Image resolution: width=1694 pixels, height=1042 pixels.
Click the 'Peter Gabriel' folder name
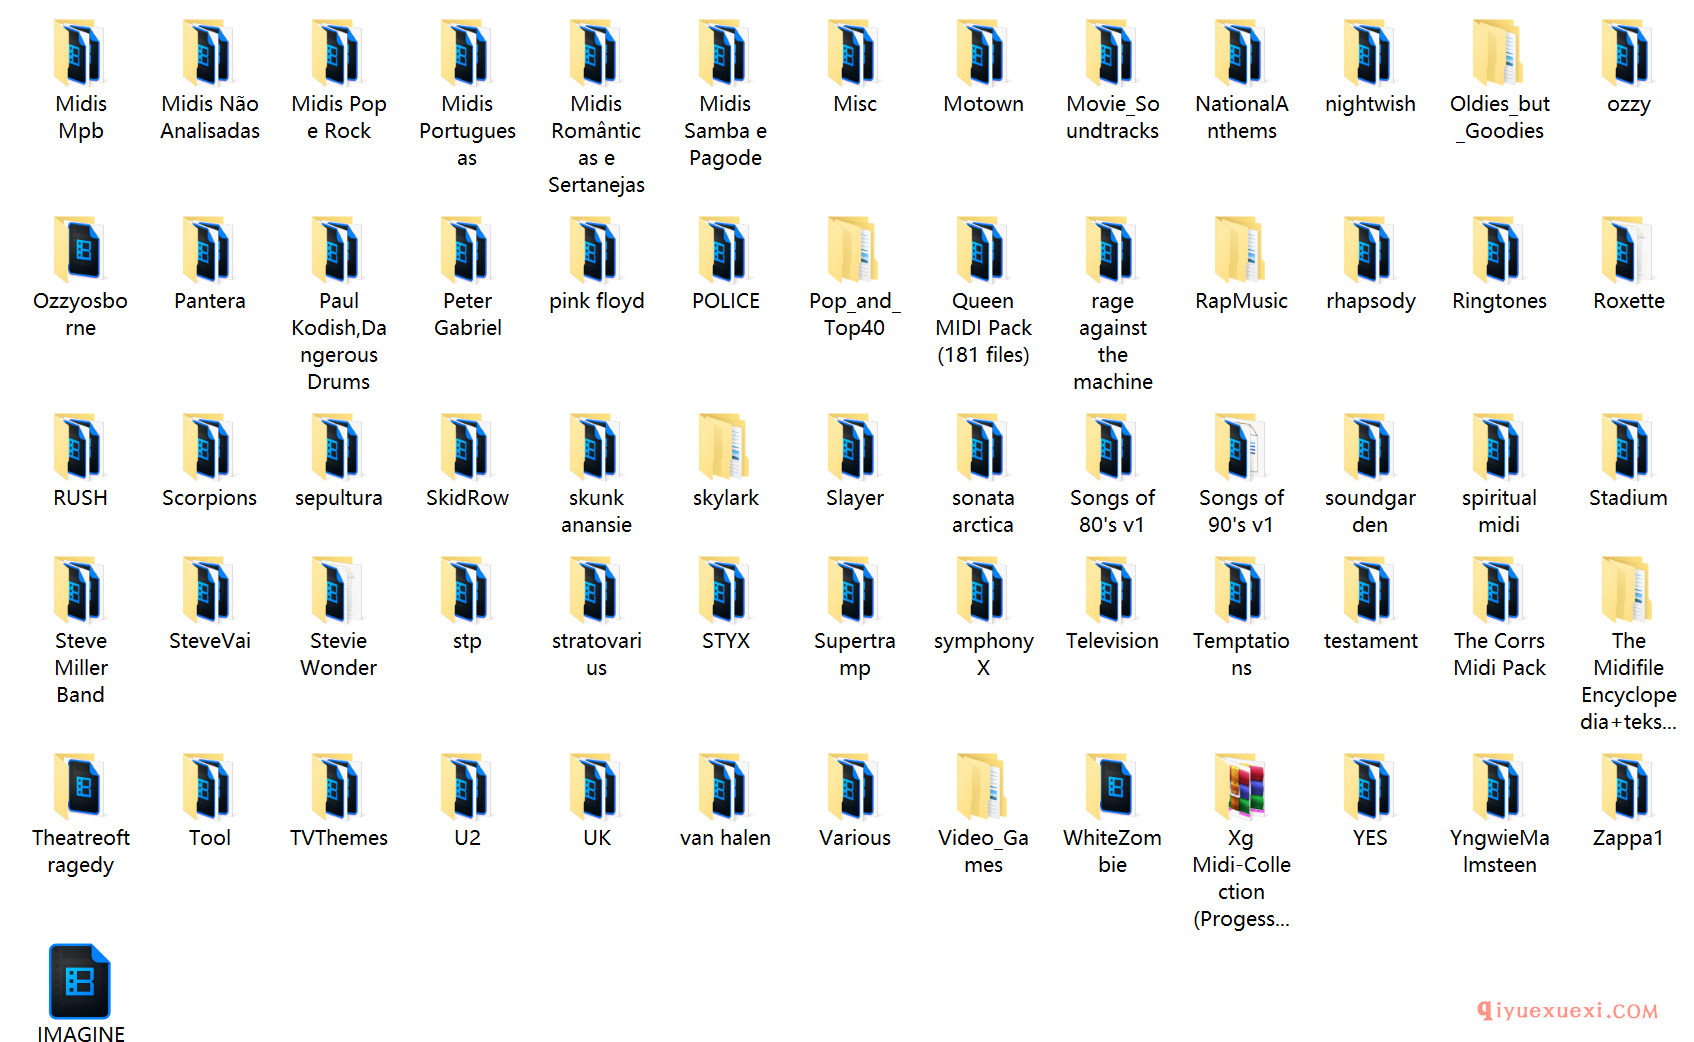tap(467, 314)
